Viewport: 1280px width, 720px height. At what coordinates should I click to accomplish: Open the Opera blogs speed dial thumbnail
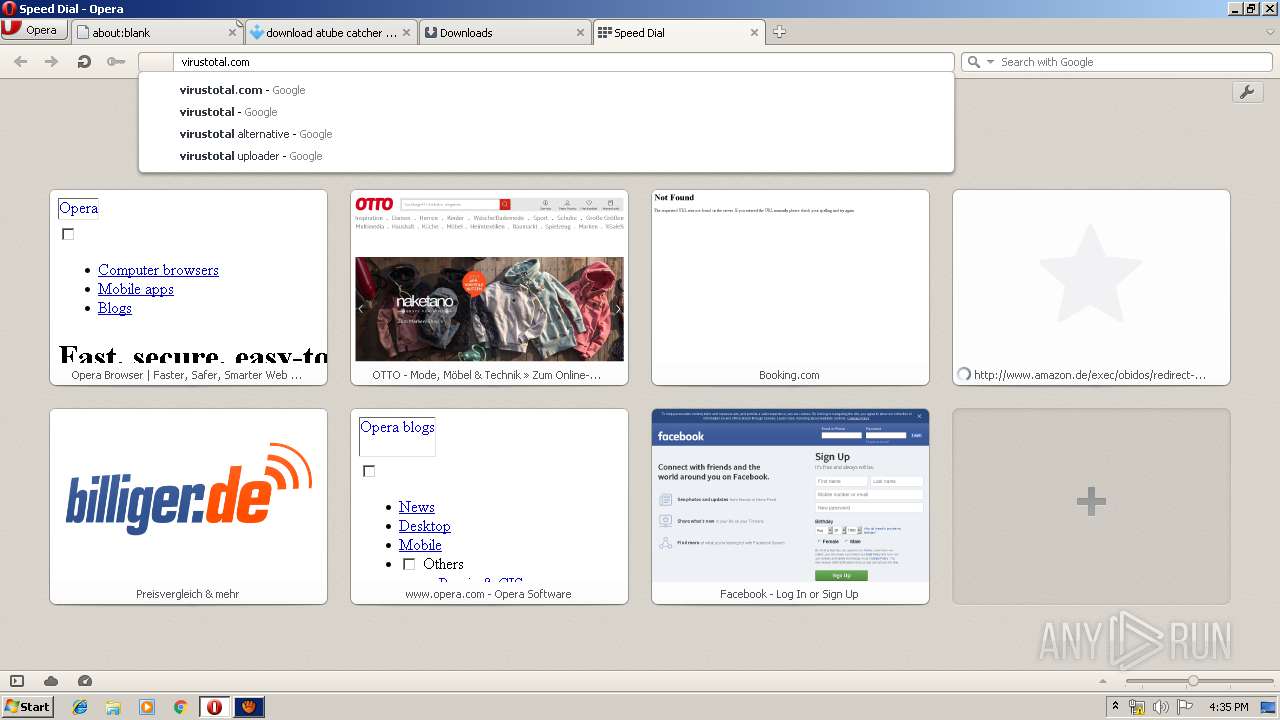(x=489, y=506)
